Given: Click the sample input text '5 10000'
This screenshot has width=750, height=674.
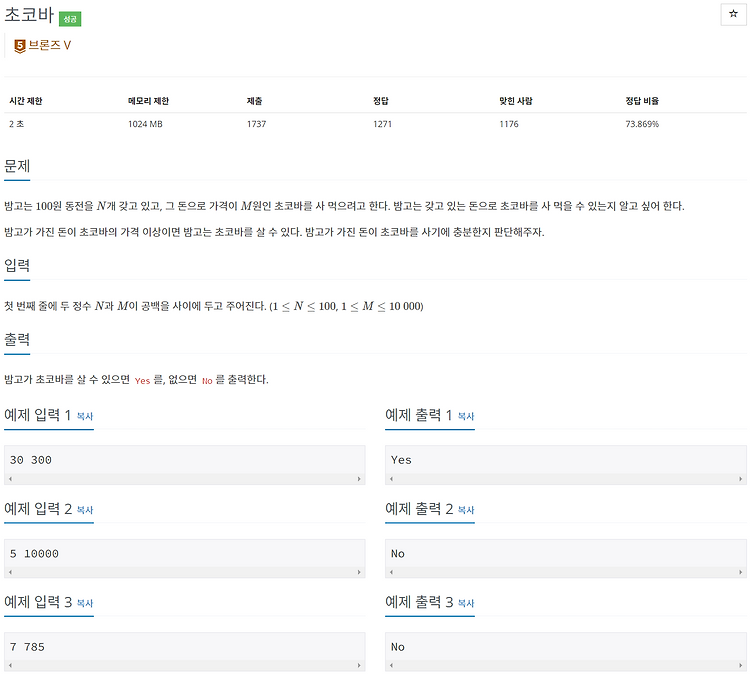Looking at the screenshot, I should (34, 554).
